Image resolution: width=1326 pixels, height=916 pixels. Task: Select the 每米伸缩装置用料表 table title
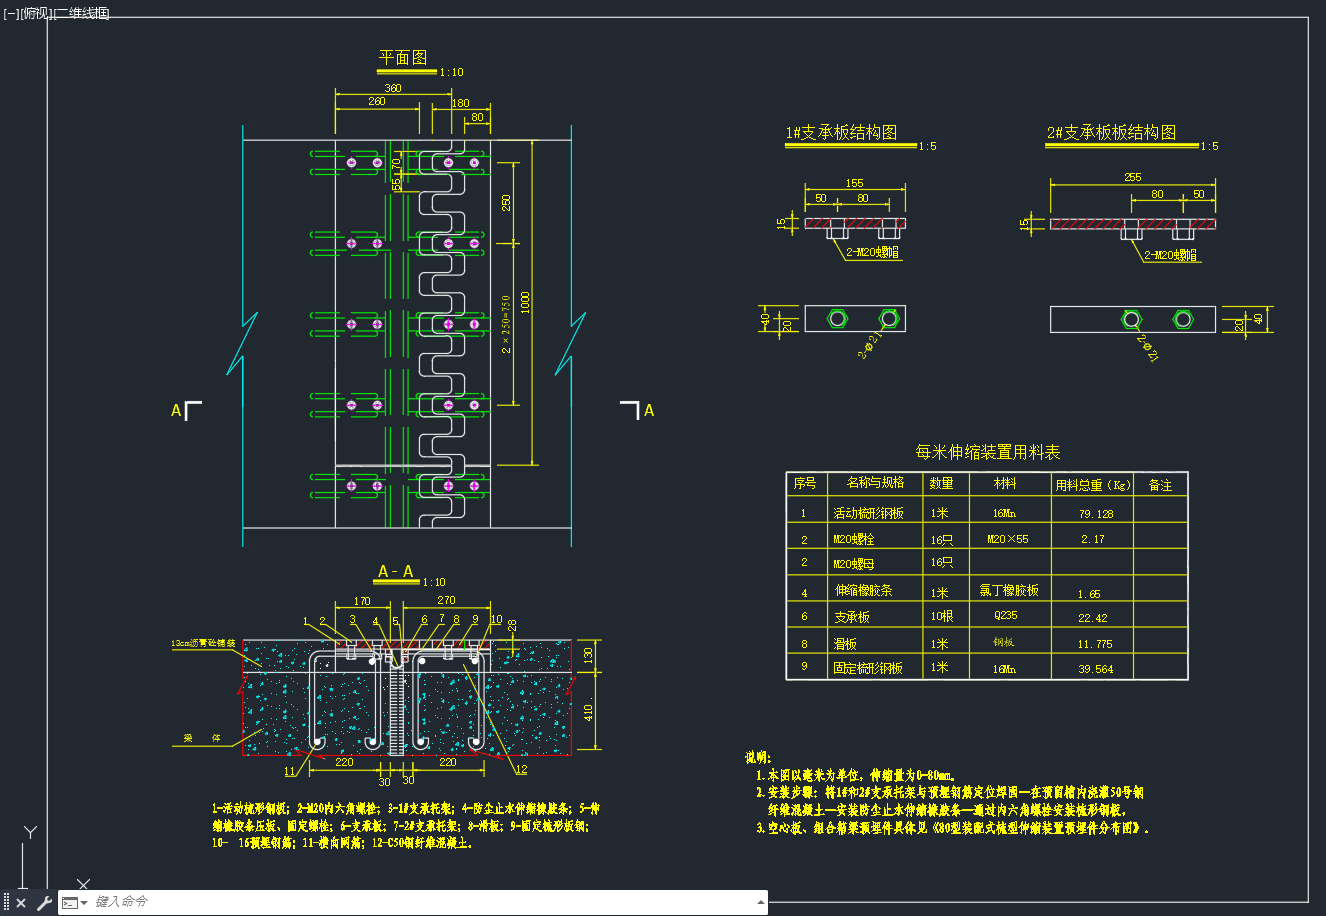(987, 453)
